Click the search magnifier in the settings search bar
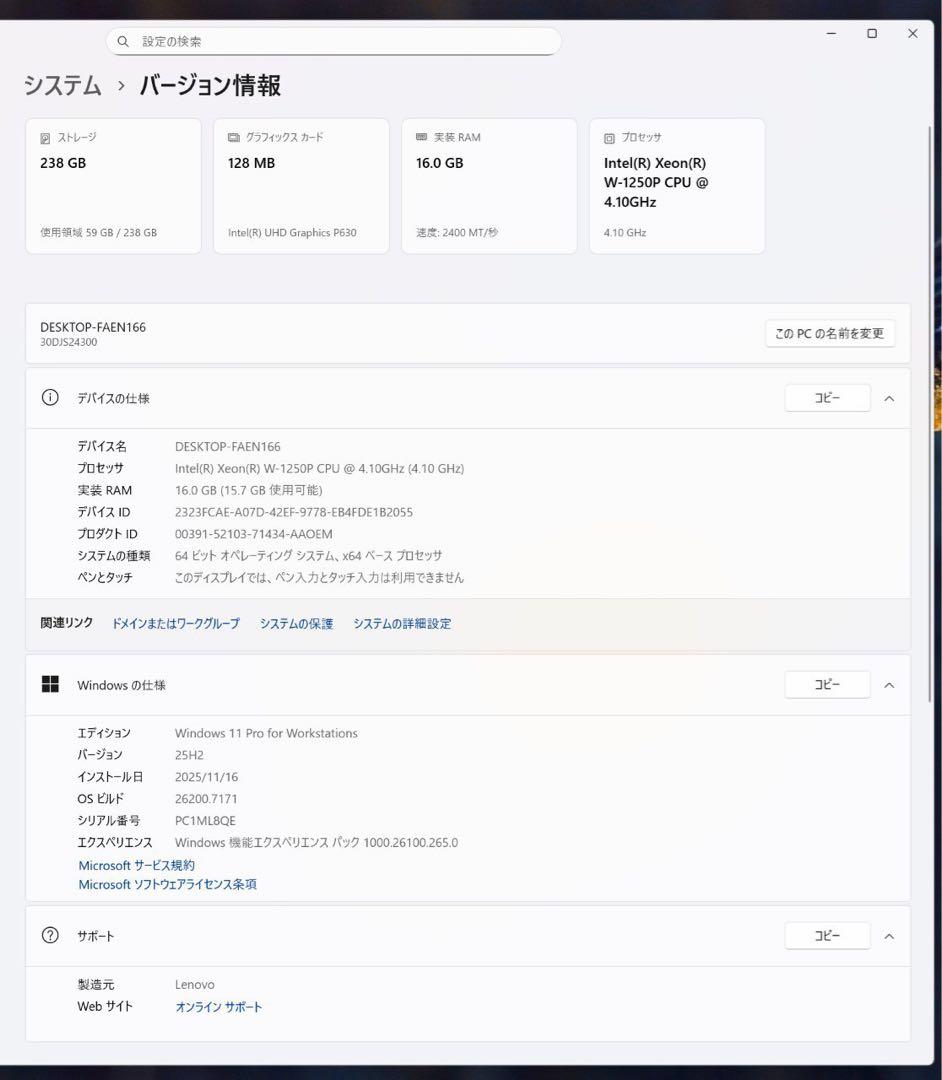 [123, 40]
